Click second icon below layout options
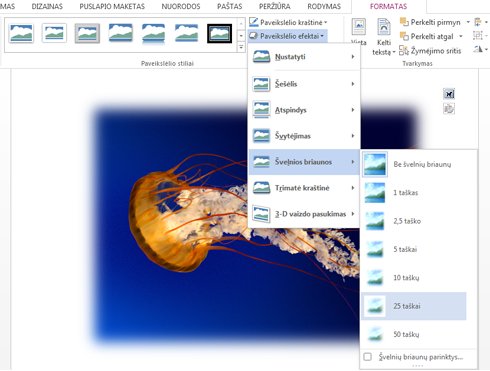This screenshot has height=371, width=490. pos(449,109)
